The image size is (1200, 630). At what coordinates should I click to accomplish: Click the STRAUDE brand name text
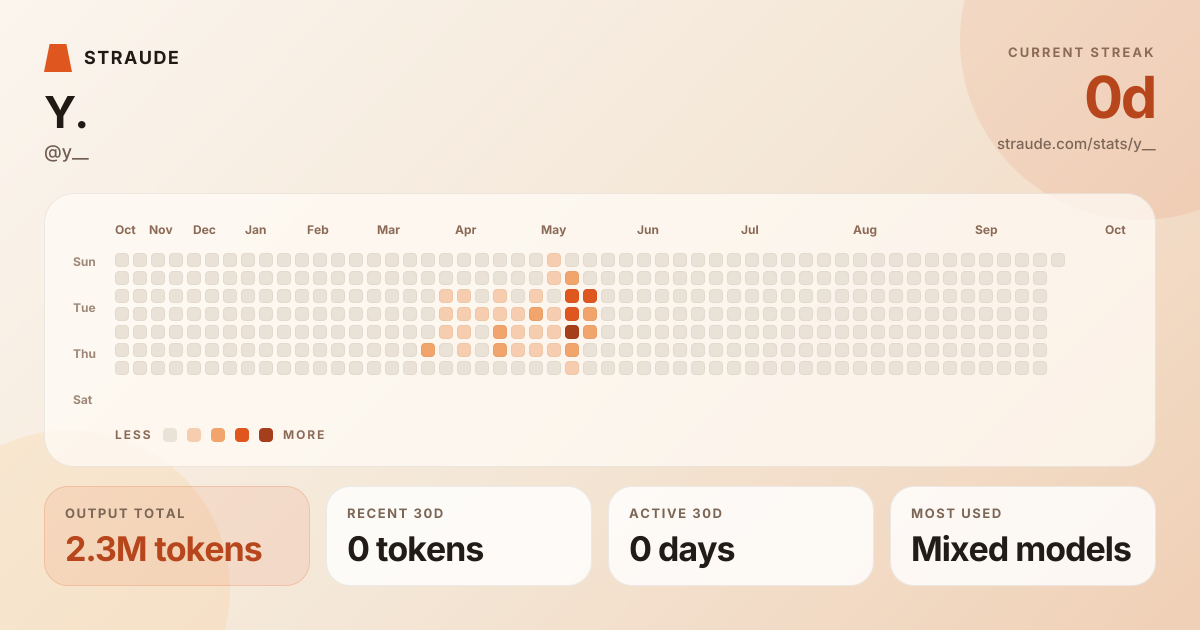[132, 58]
